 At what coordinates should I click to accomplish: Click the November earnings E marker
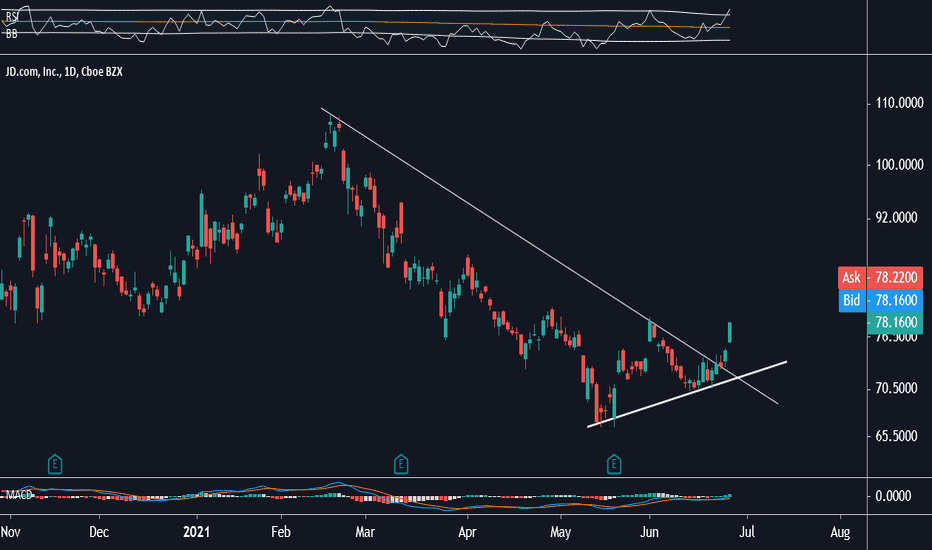[x=55, y=464]
